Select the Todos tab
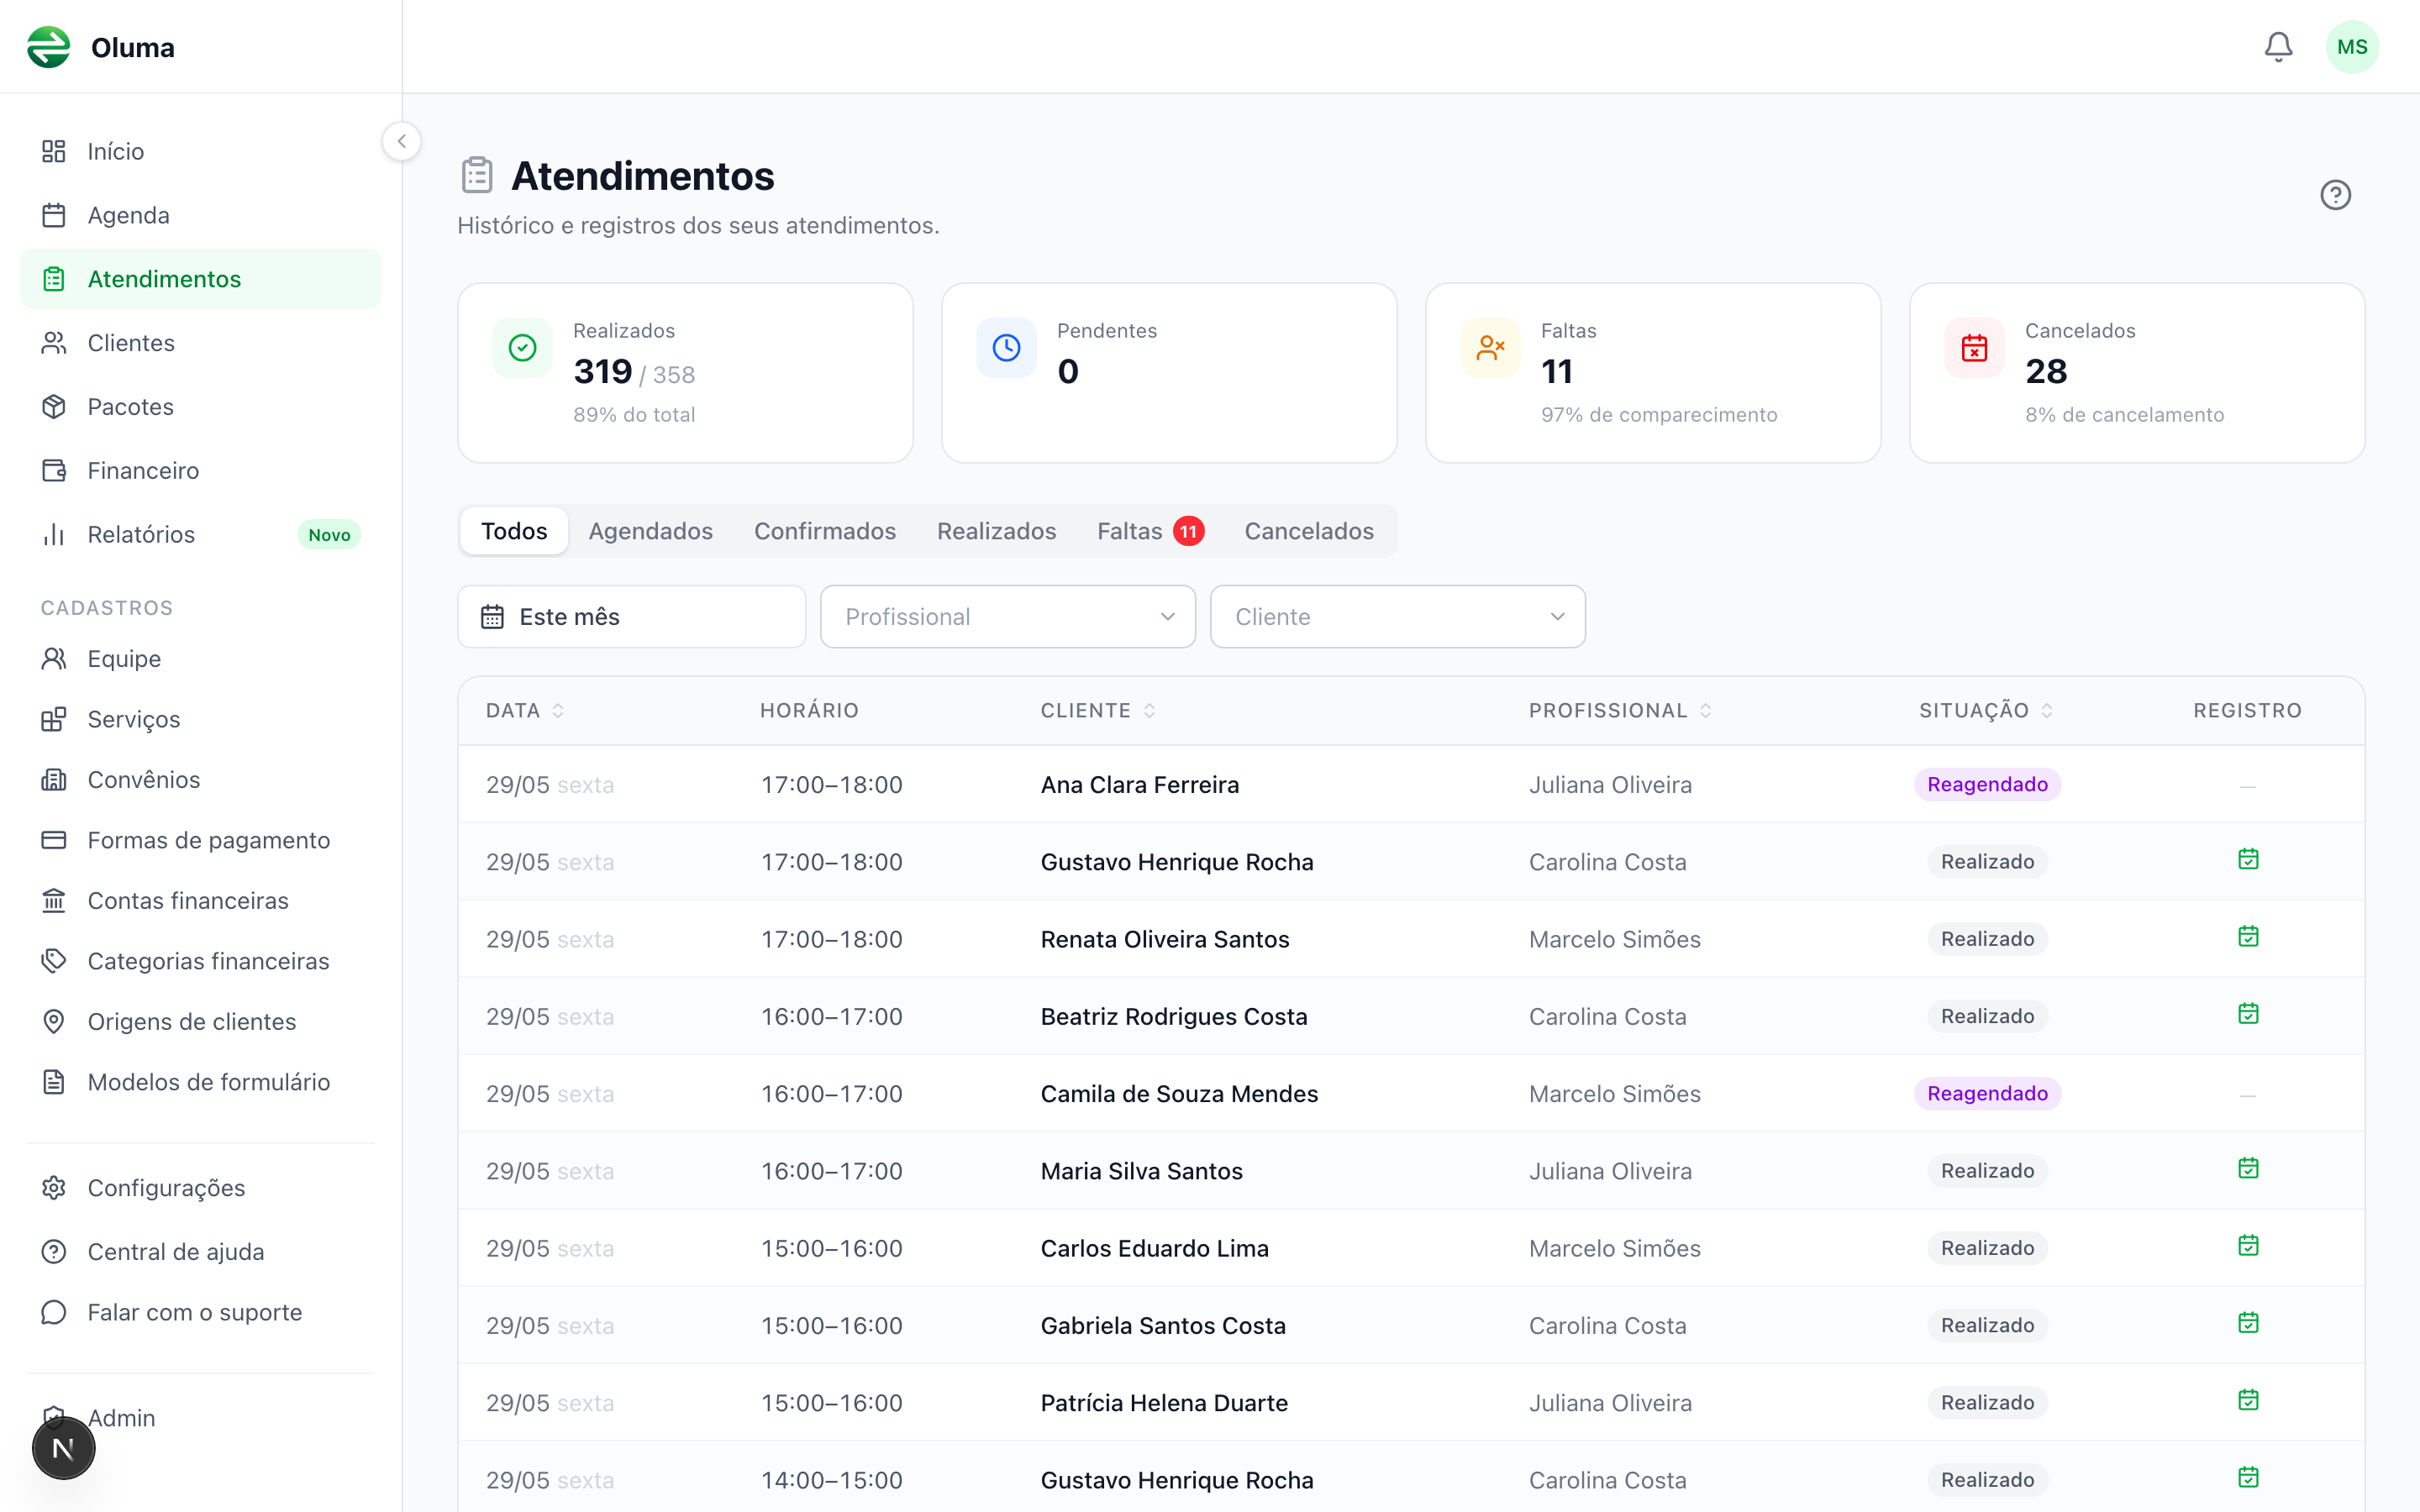This screenshot has height=1512, width=2420. point(514,531)
